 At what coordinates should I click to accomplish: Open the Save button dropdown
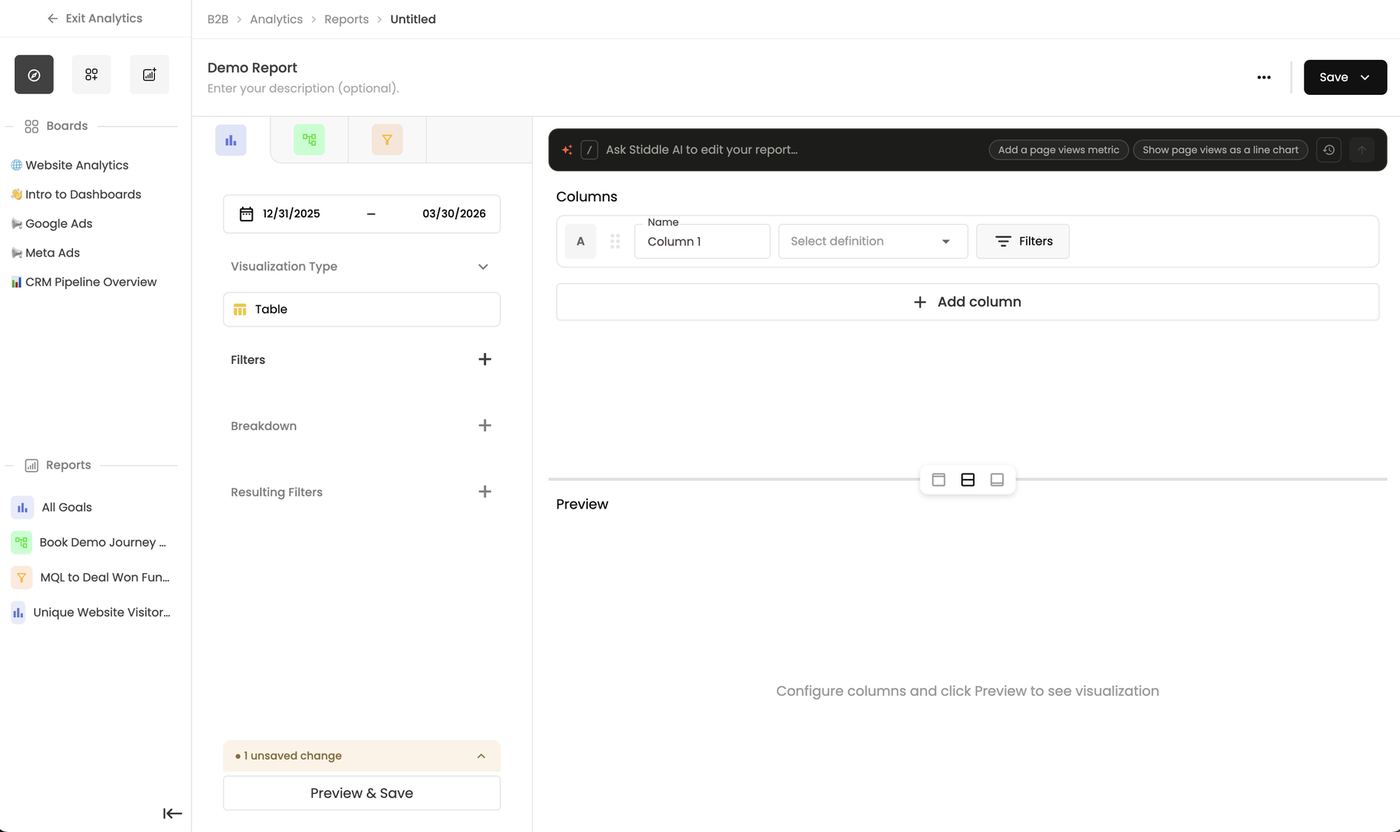1365,77
